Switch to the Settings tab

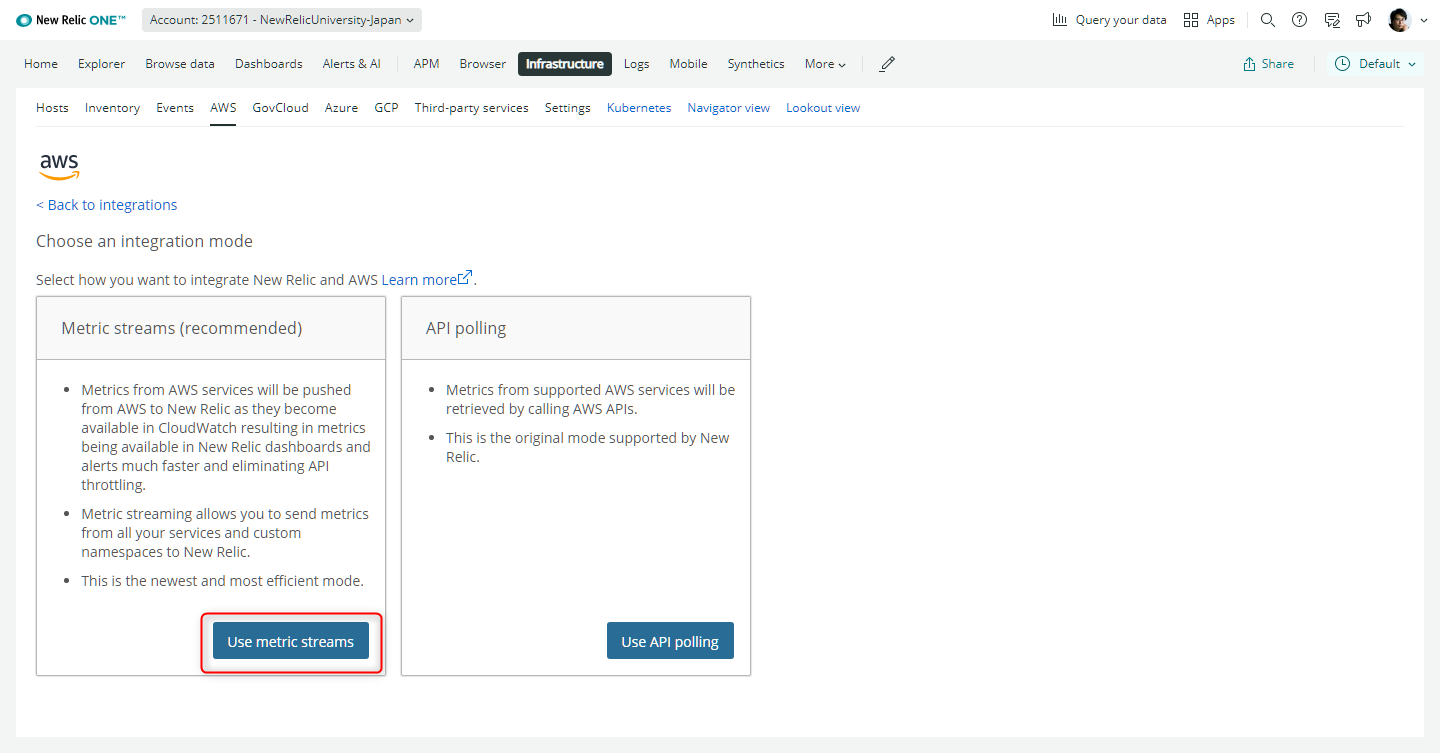point(567,108)
